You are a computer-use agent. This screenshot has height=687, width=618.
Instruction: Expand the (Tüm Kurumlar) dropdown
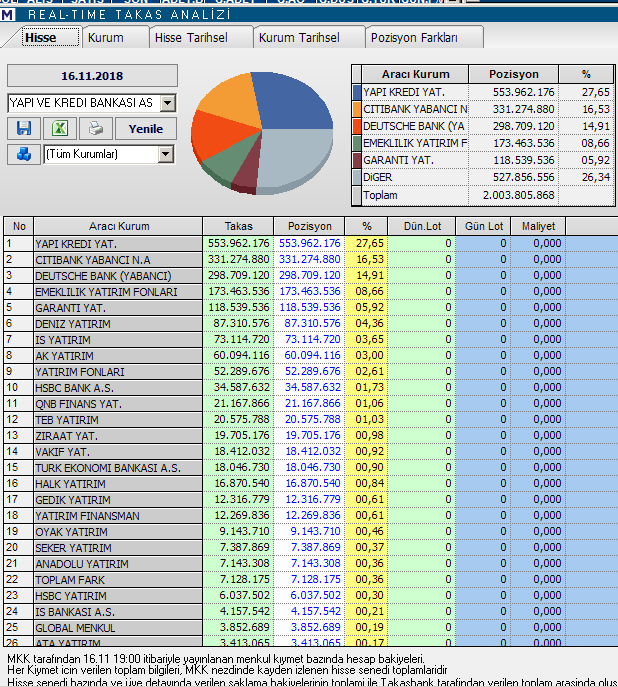(166, 154)
